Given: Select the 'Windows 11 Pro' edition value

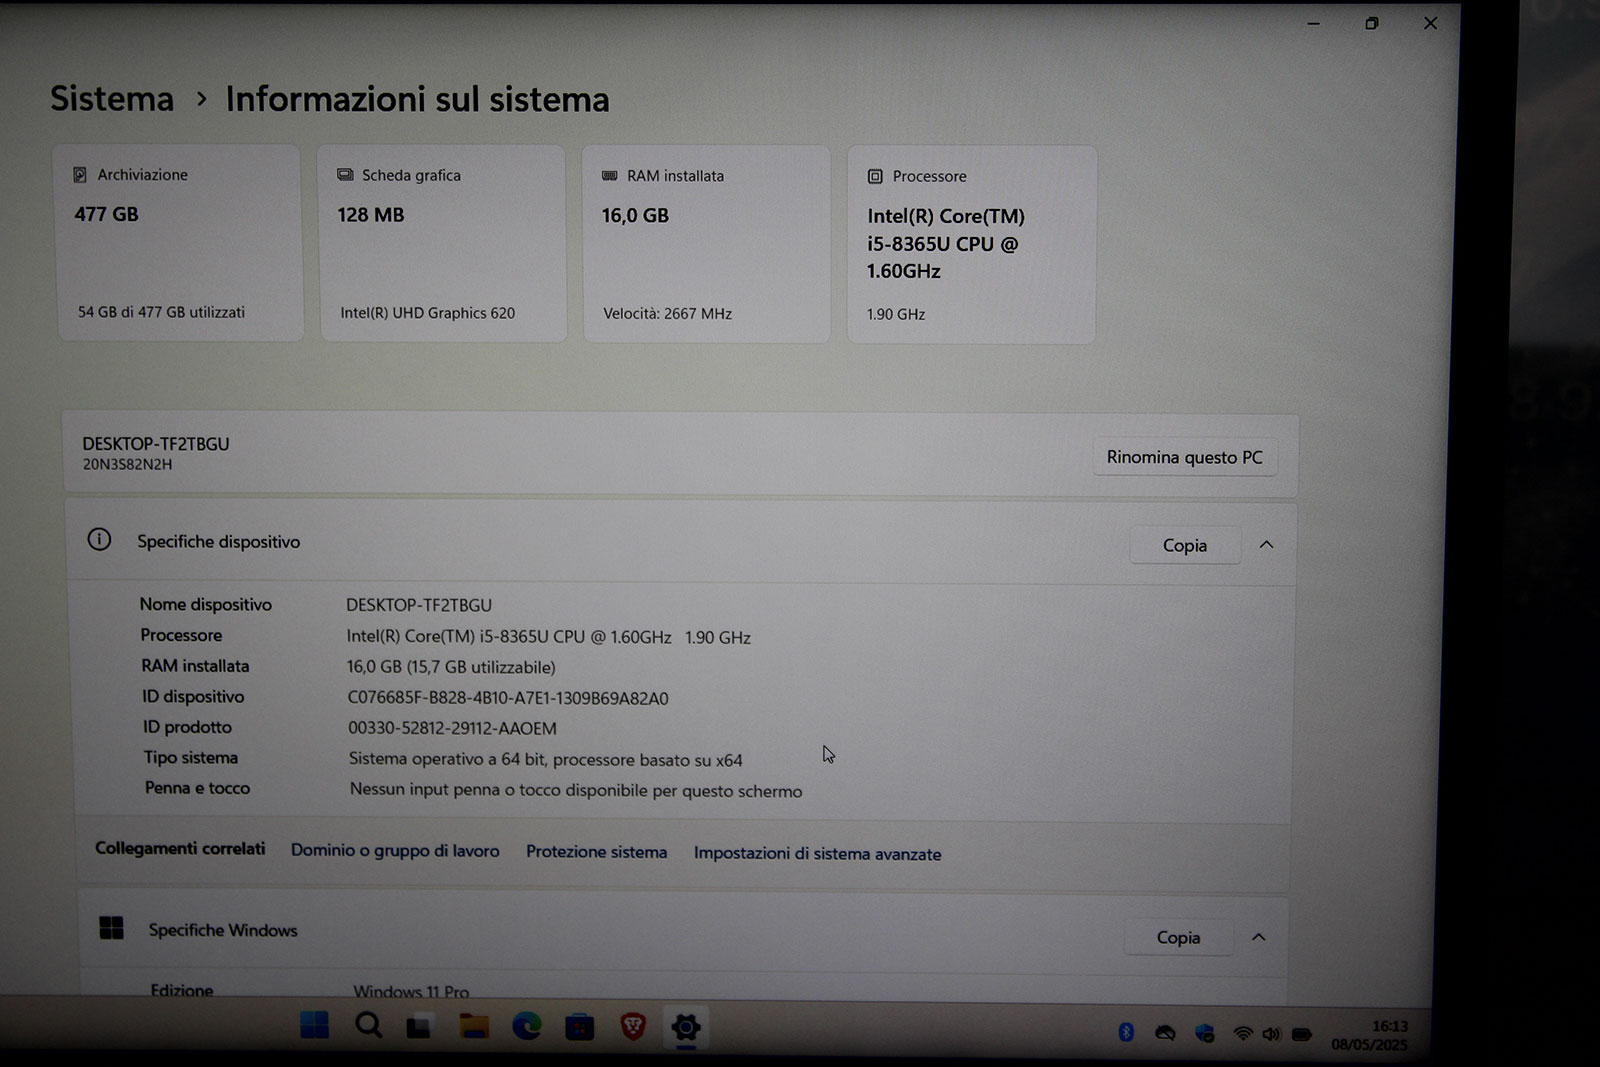Looking at the screenshot, I should click(x=411, y=991).
